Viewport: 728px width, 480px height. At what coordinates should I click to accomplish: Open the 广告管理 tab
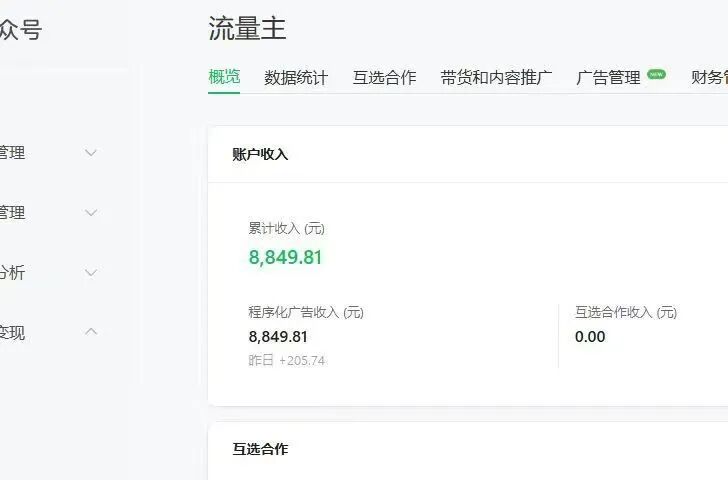pyautogui.click(x=608, y=77)
